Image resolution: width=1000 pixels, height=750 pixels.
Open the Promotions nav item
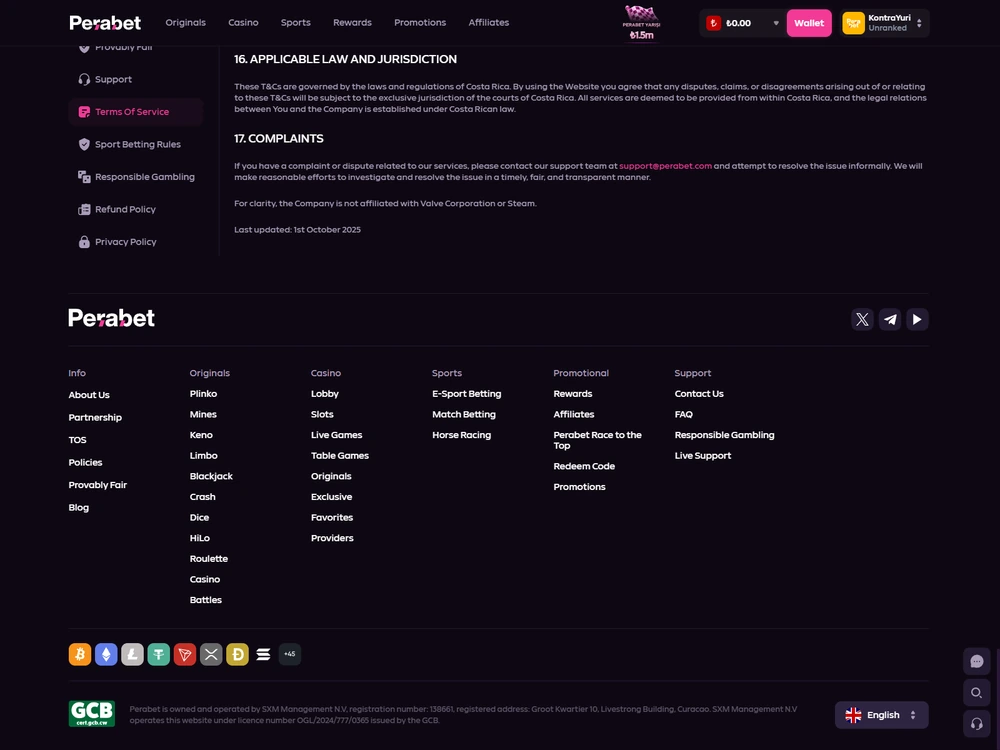coord(420,22)
